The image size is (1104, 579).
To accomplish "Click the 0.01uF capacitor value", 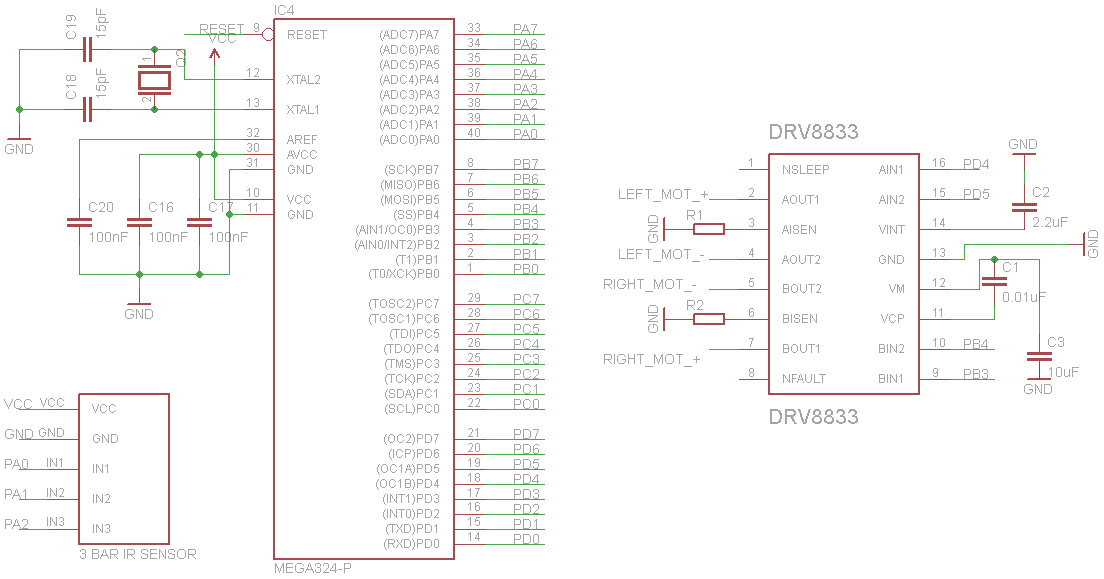I will 1024,297.
